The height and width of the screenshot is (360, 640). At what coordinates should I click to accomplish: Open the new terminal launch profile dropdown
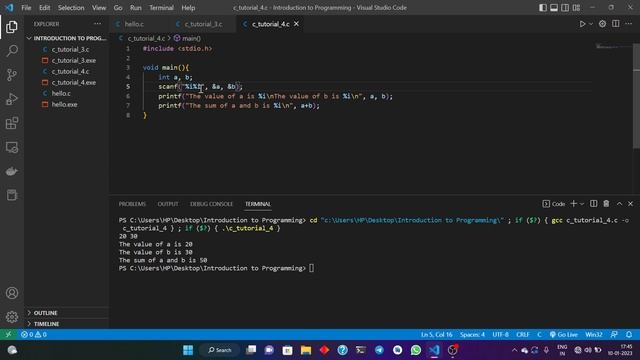click(x=582, y=204)
